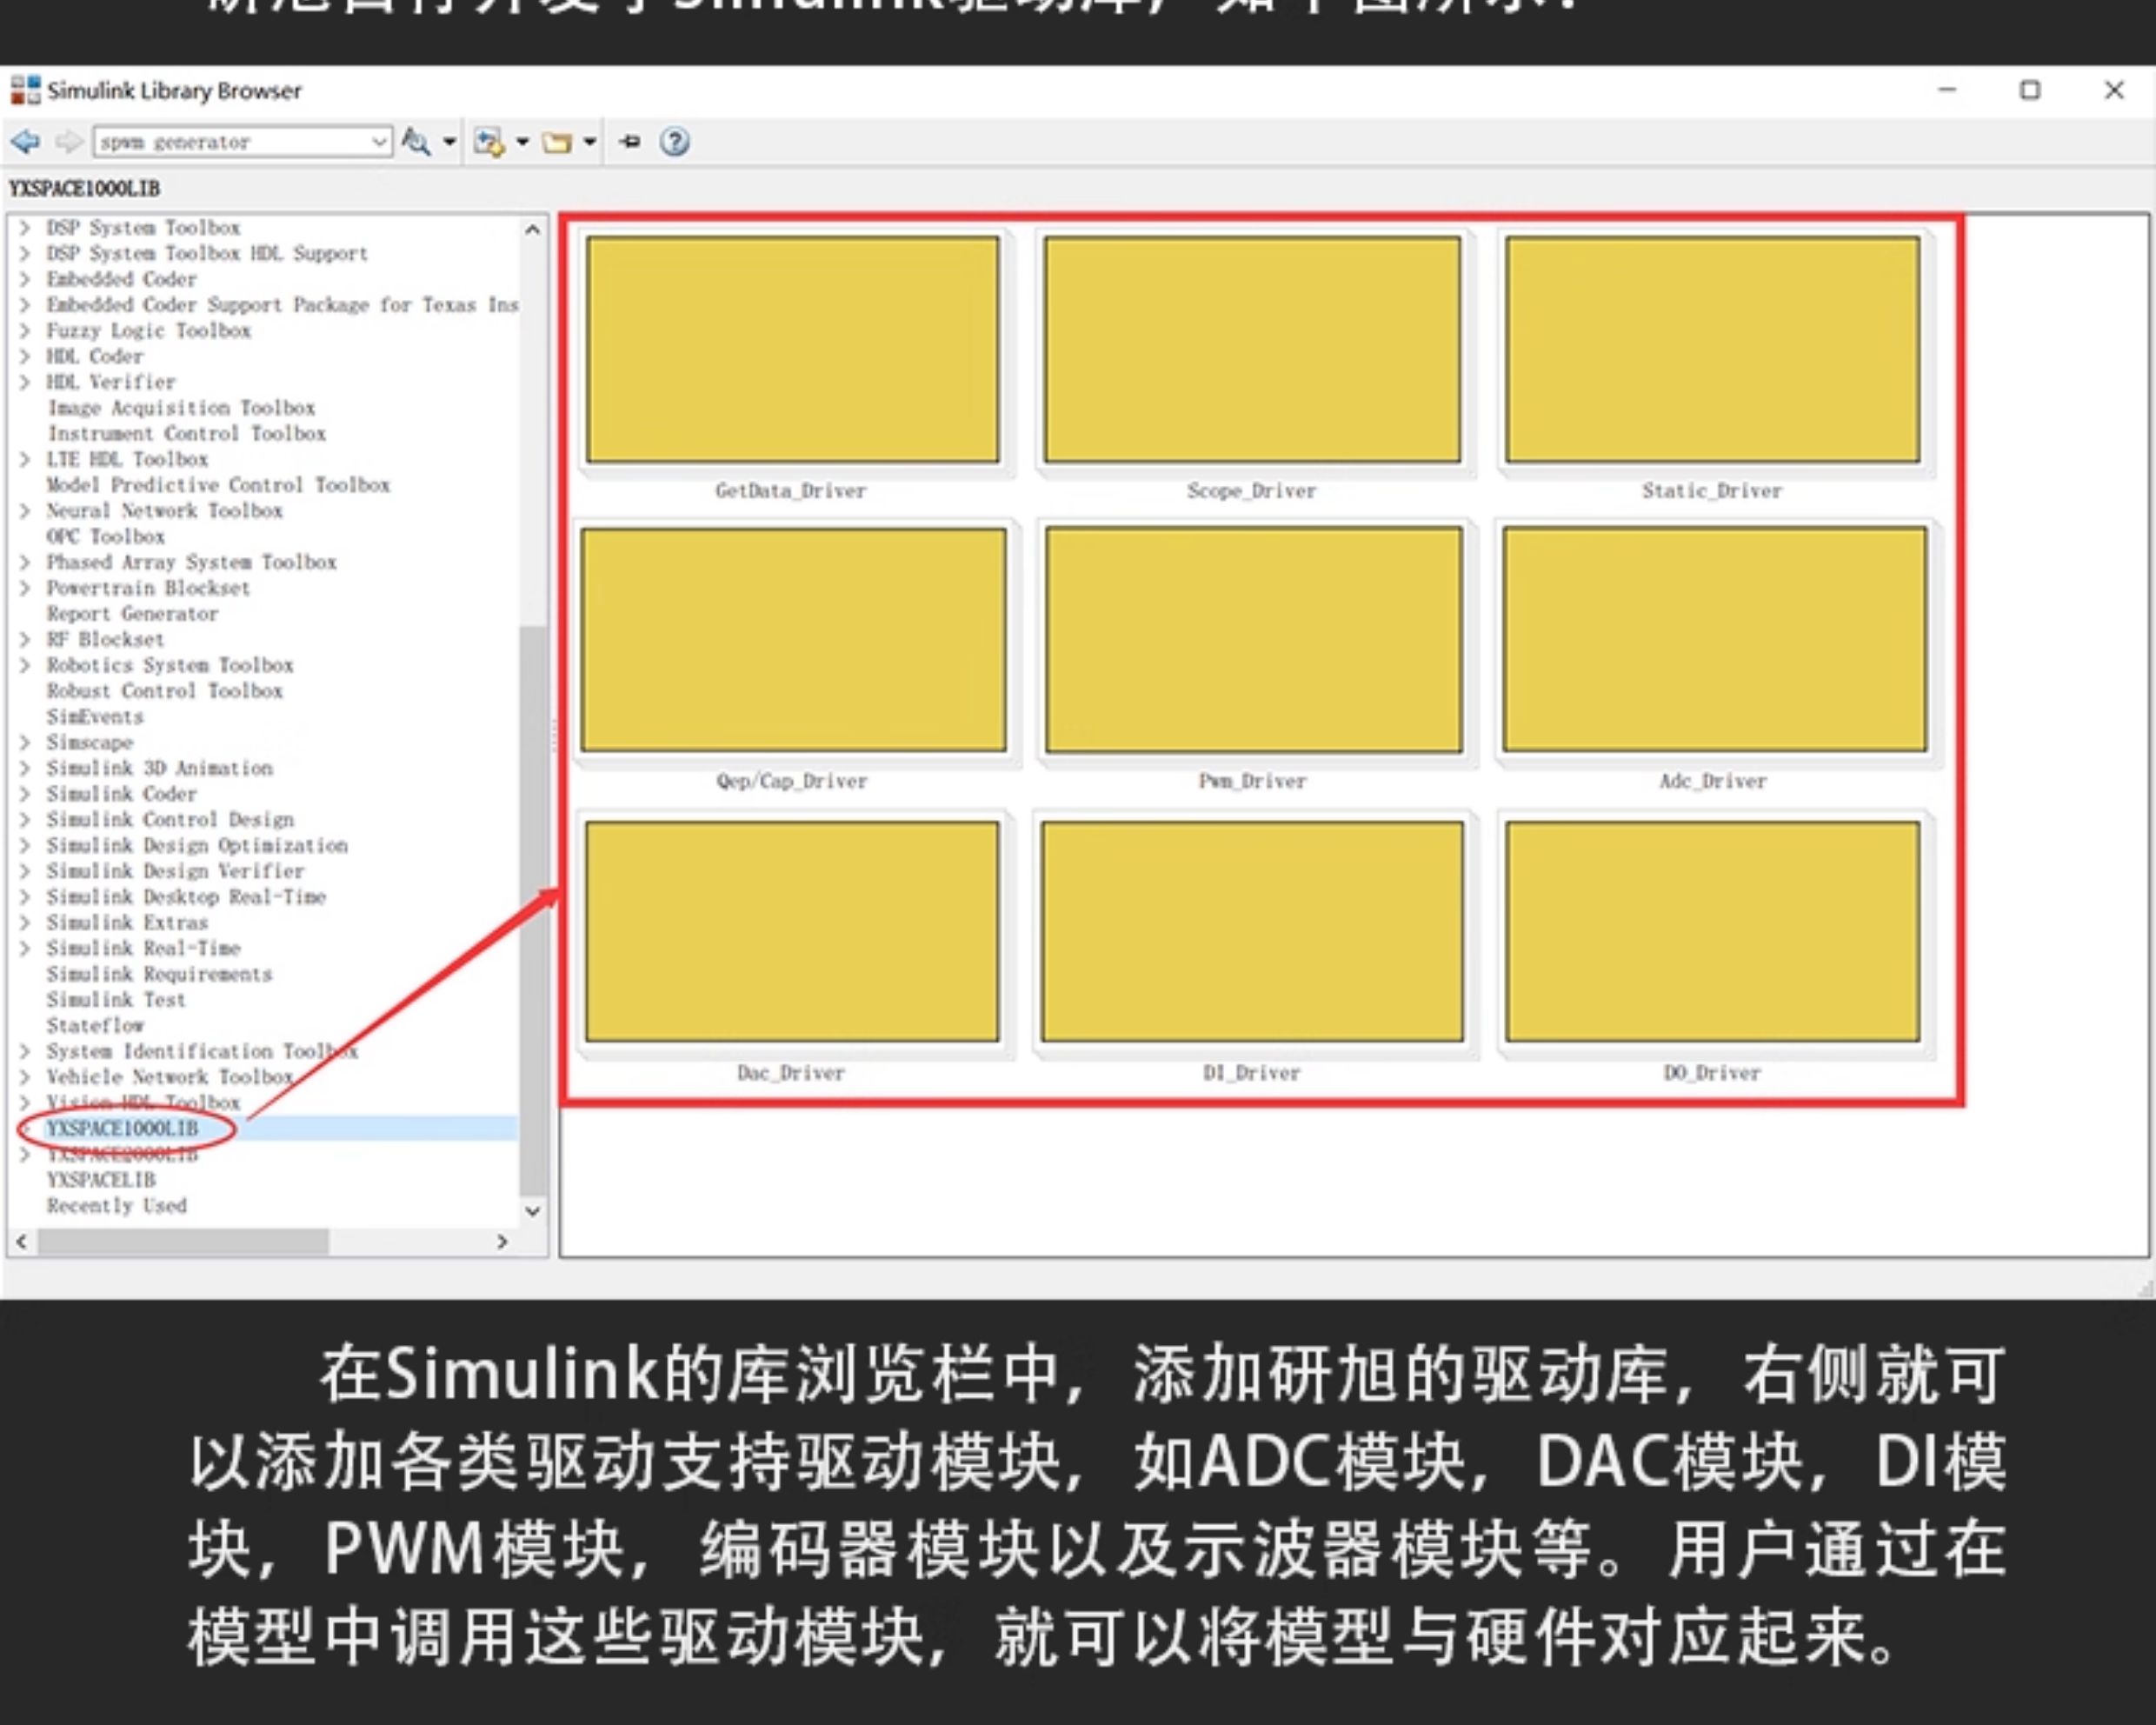This screenshot has height=1725, width=2156.
Task: Click the forward navigation arrow icon
Action: point(68,142)
